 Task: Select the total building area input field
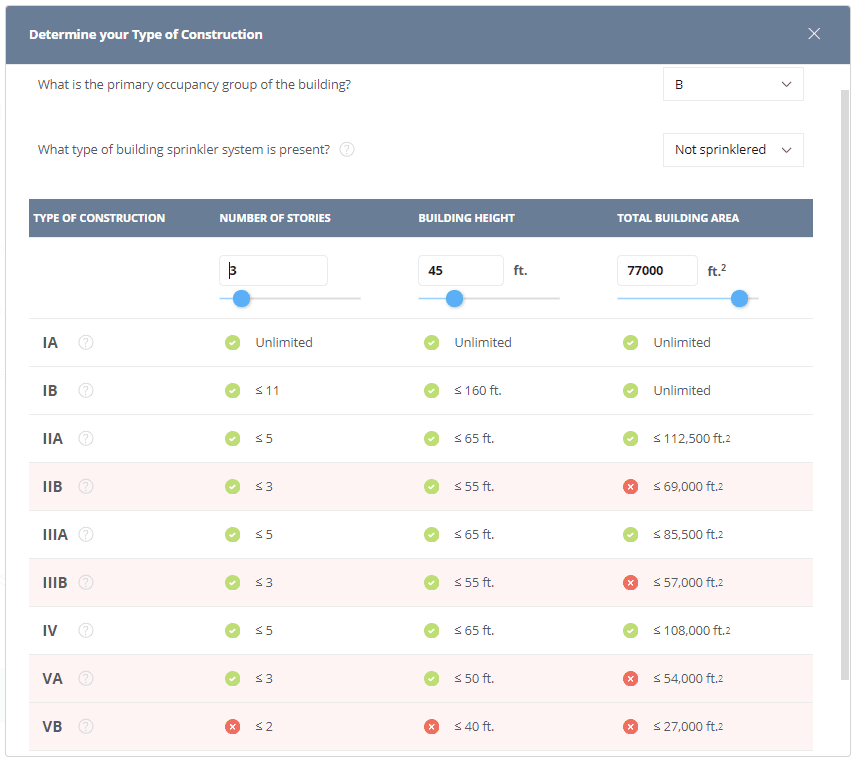(x=657, y=271)
